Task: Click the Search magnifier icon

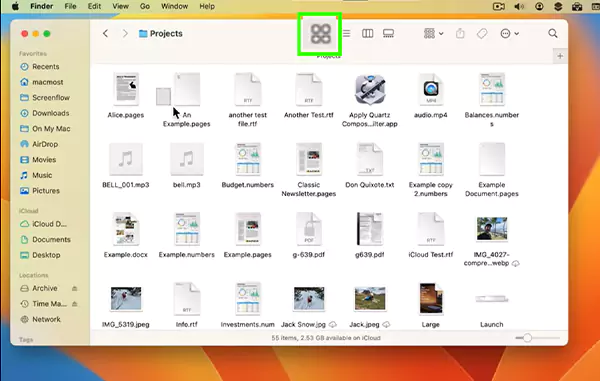Action: point(553,34)
